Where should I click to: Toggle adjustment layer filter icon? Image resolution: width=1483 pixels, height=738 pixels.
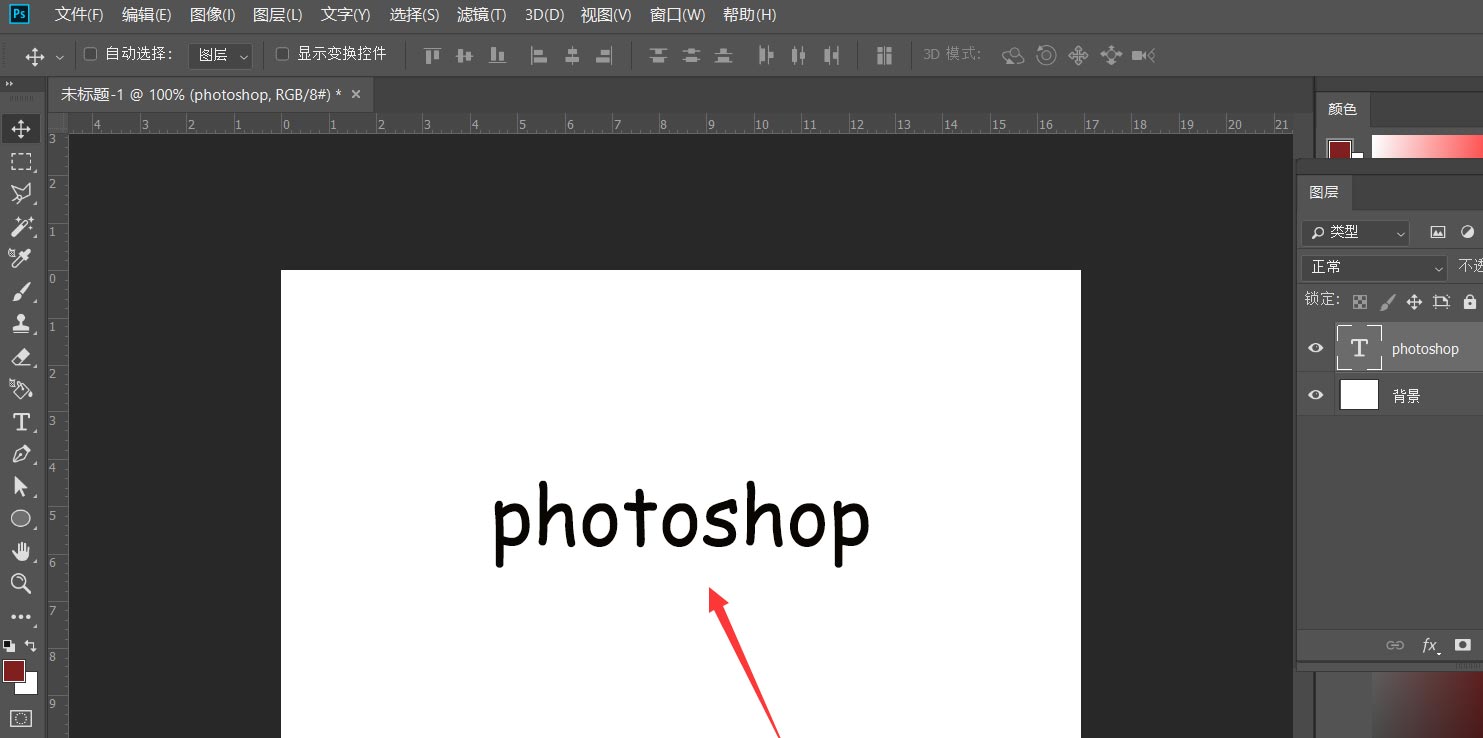click(x=1467, y=232)
